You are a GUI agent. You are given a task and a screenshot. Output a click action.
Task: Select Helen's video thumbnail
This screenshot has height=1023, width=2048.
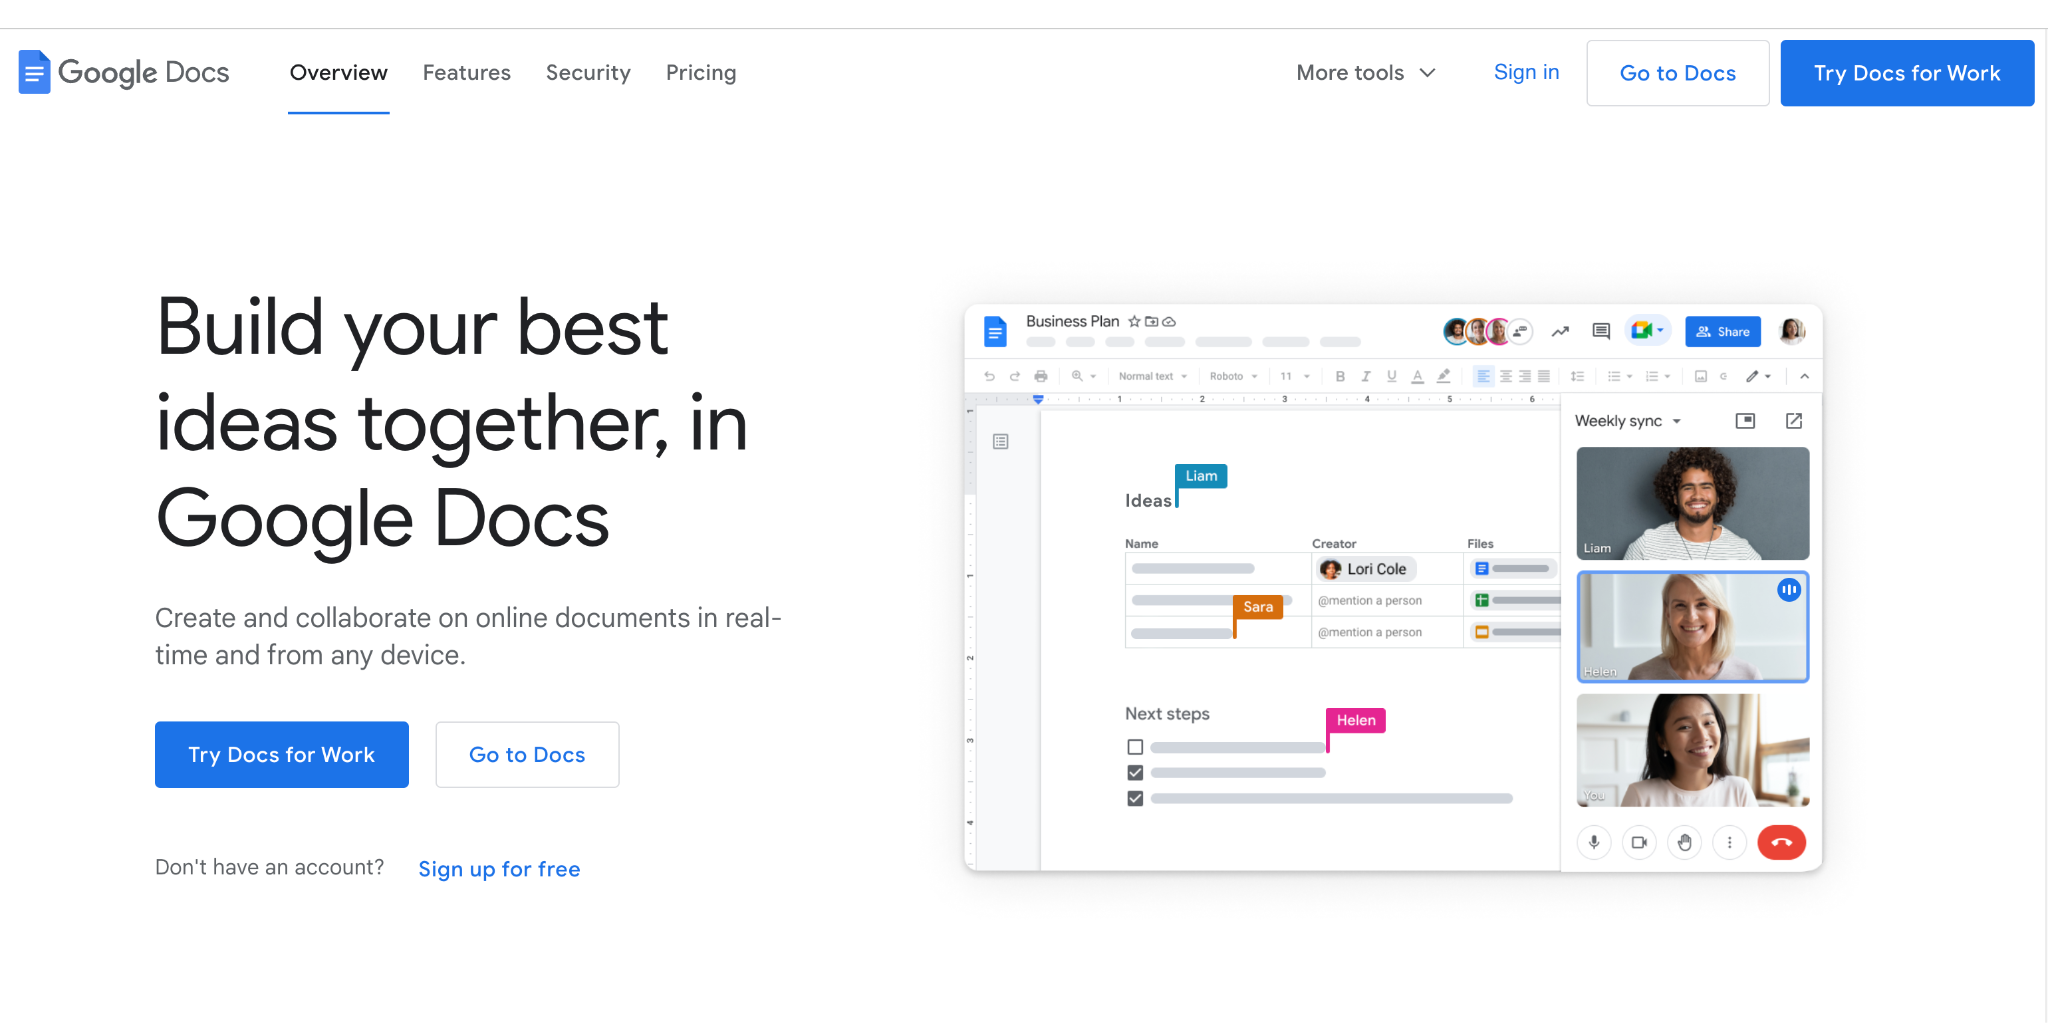click(x=1693, y=627)
